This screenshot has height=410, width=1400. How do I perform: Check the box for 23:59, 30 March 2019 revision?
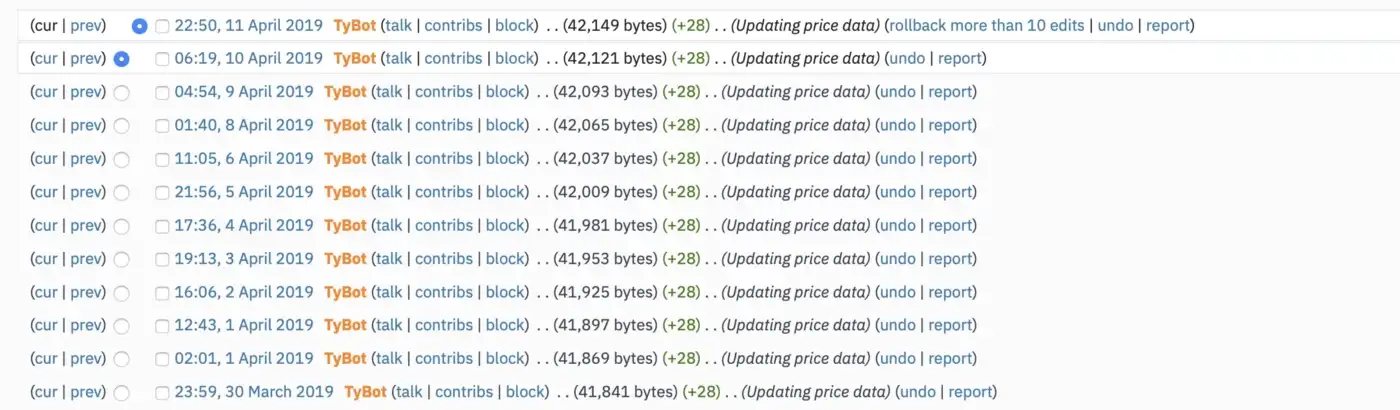point(162,393)
